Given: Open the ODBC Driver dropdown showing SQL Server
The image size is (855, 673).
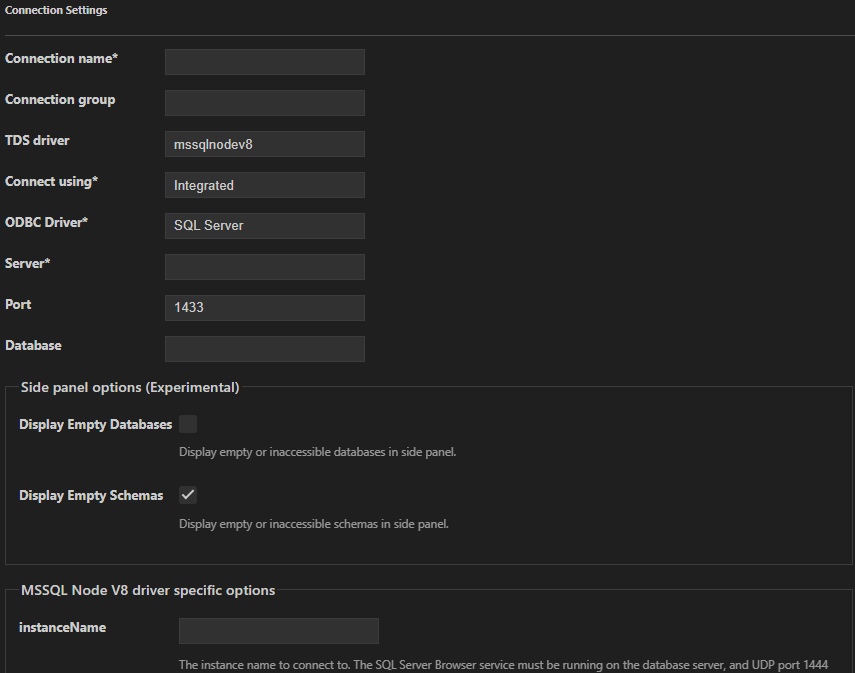Looking at the screenshot, I should point(264,226).
